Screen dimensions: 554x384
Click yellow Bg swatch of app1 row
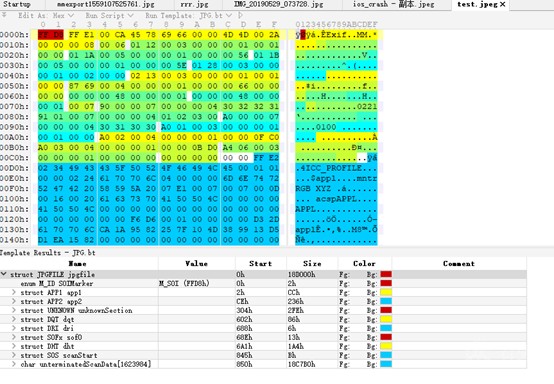pyautogui.click(x=386, y=292)
